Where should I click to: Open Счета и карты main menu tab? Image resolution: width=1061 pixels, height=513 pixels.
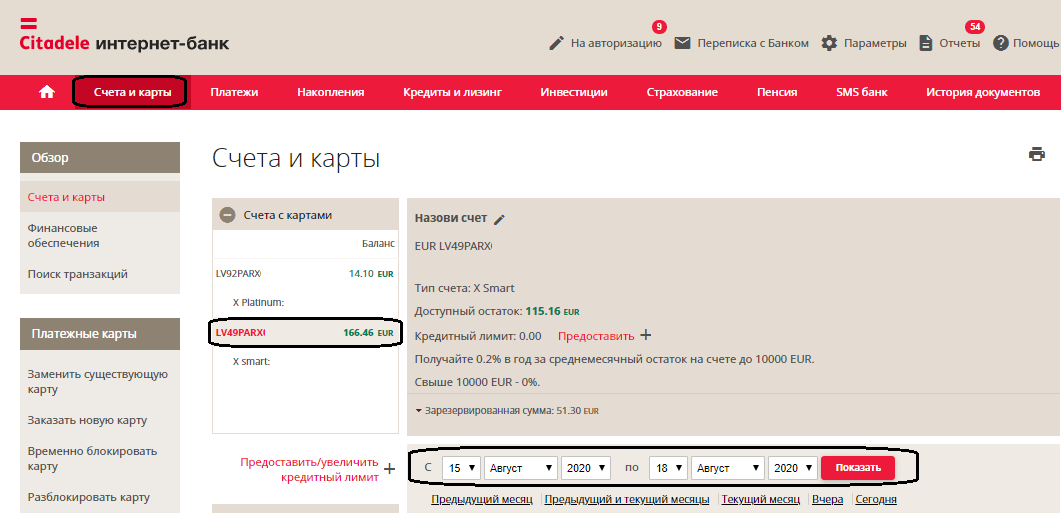[x=132, y=93]
